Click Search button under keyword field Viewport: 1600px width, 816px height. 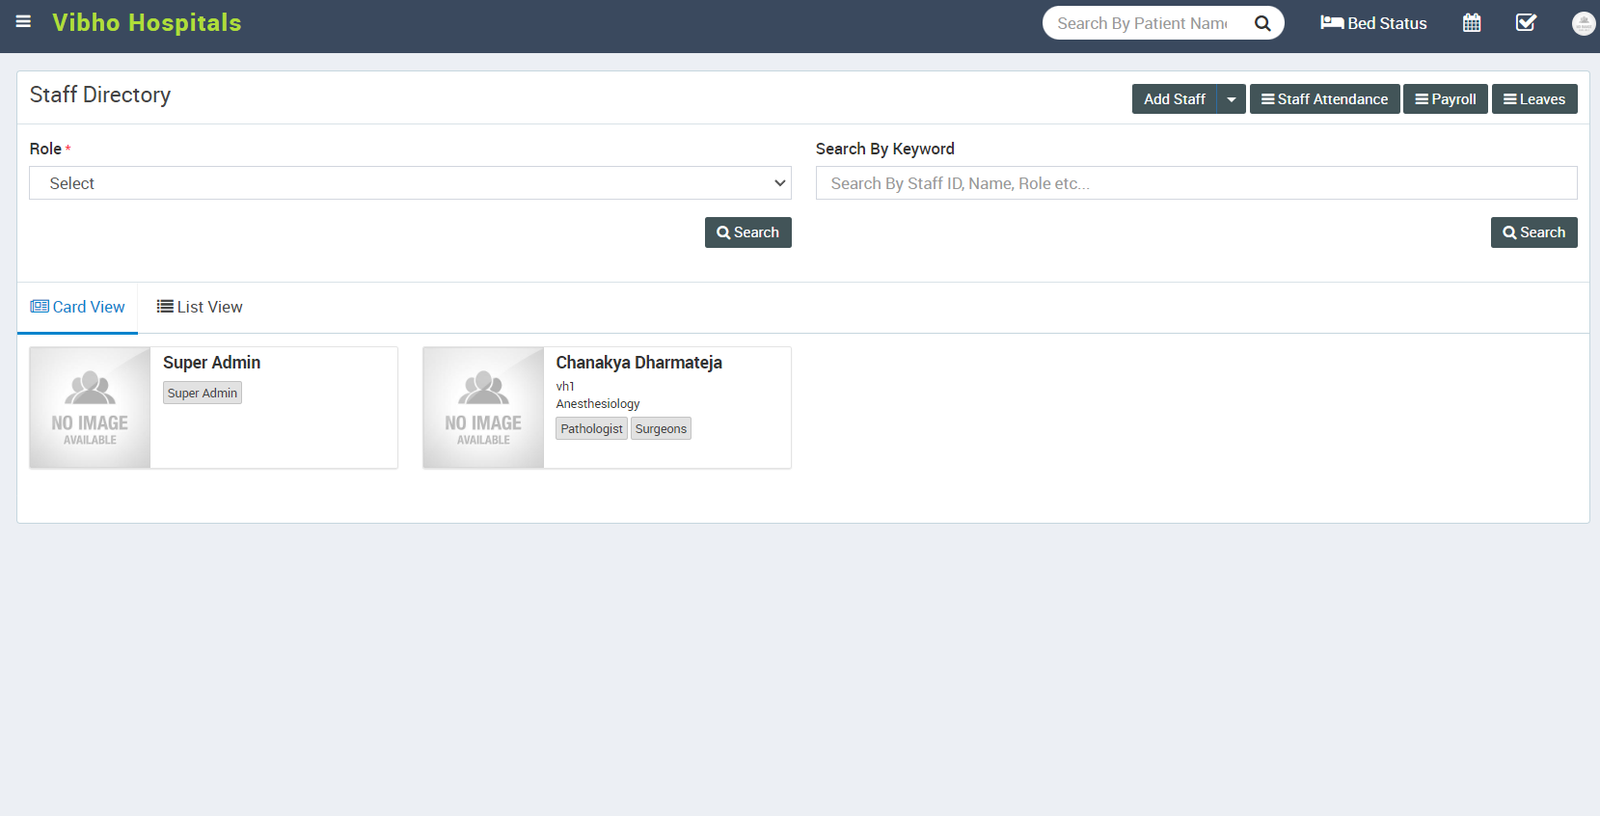1533,232
